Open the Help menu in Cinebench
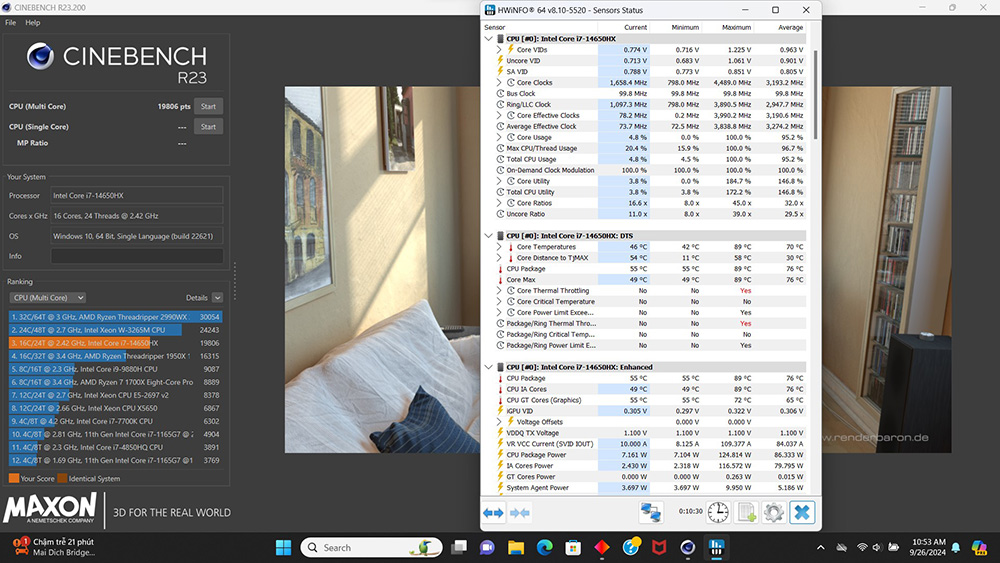Screen dimensions: 1000x563 click(33, 22)
